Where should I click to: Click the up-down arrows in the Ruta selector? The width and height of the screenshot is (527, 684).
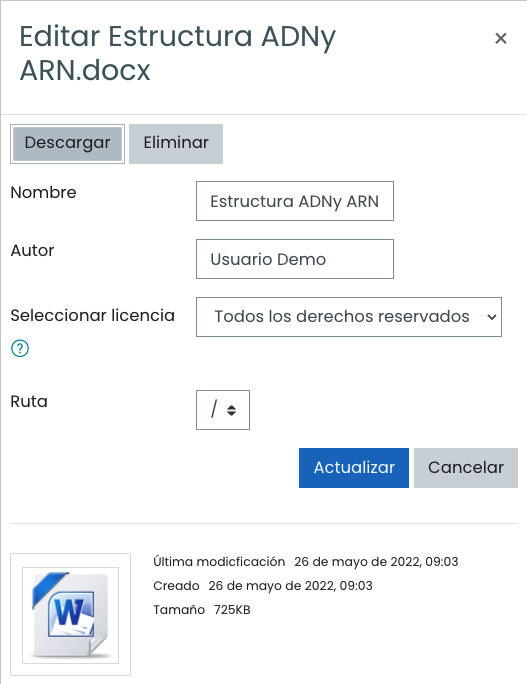[x=231, y=410]
